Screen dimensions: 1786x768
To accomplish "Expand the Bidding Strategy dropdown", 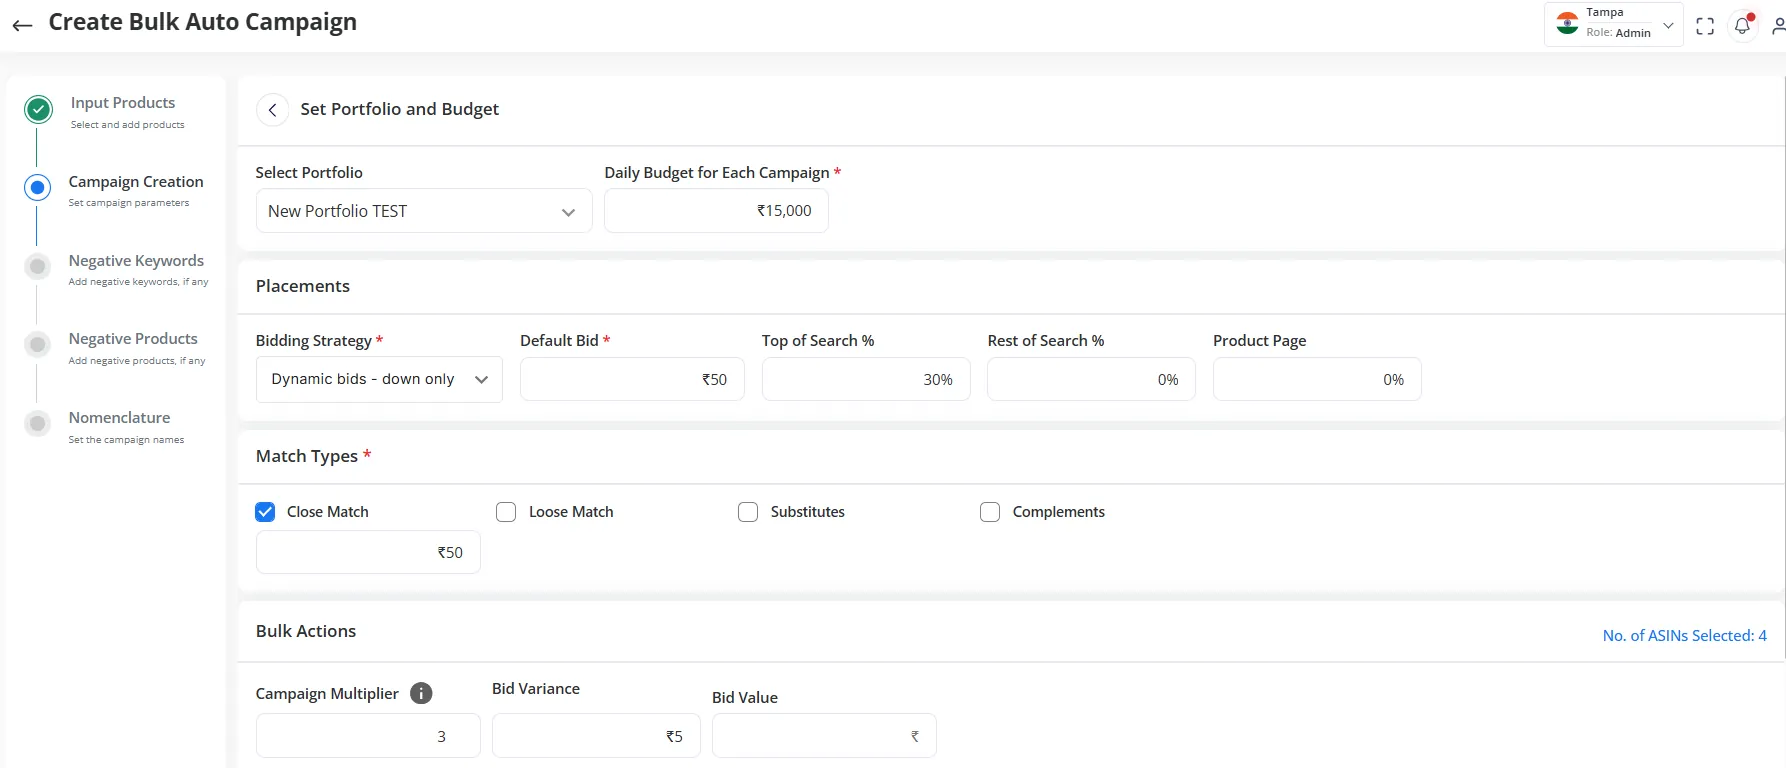I will pos(379,380).
